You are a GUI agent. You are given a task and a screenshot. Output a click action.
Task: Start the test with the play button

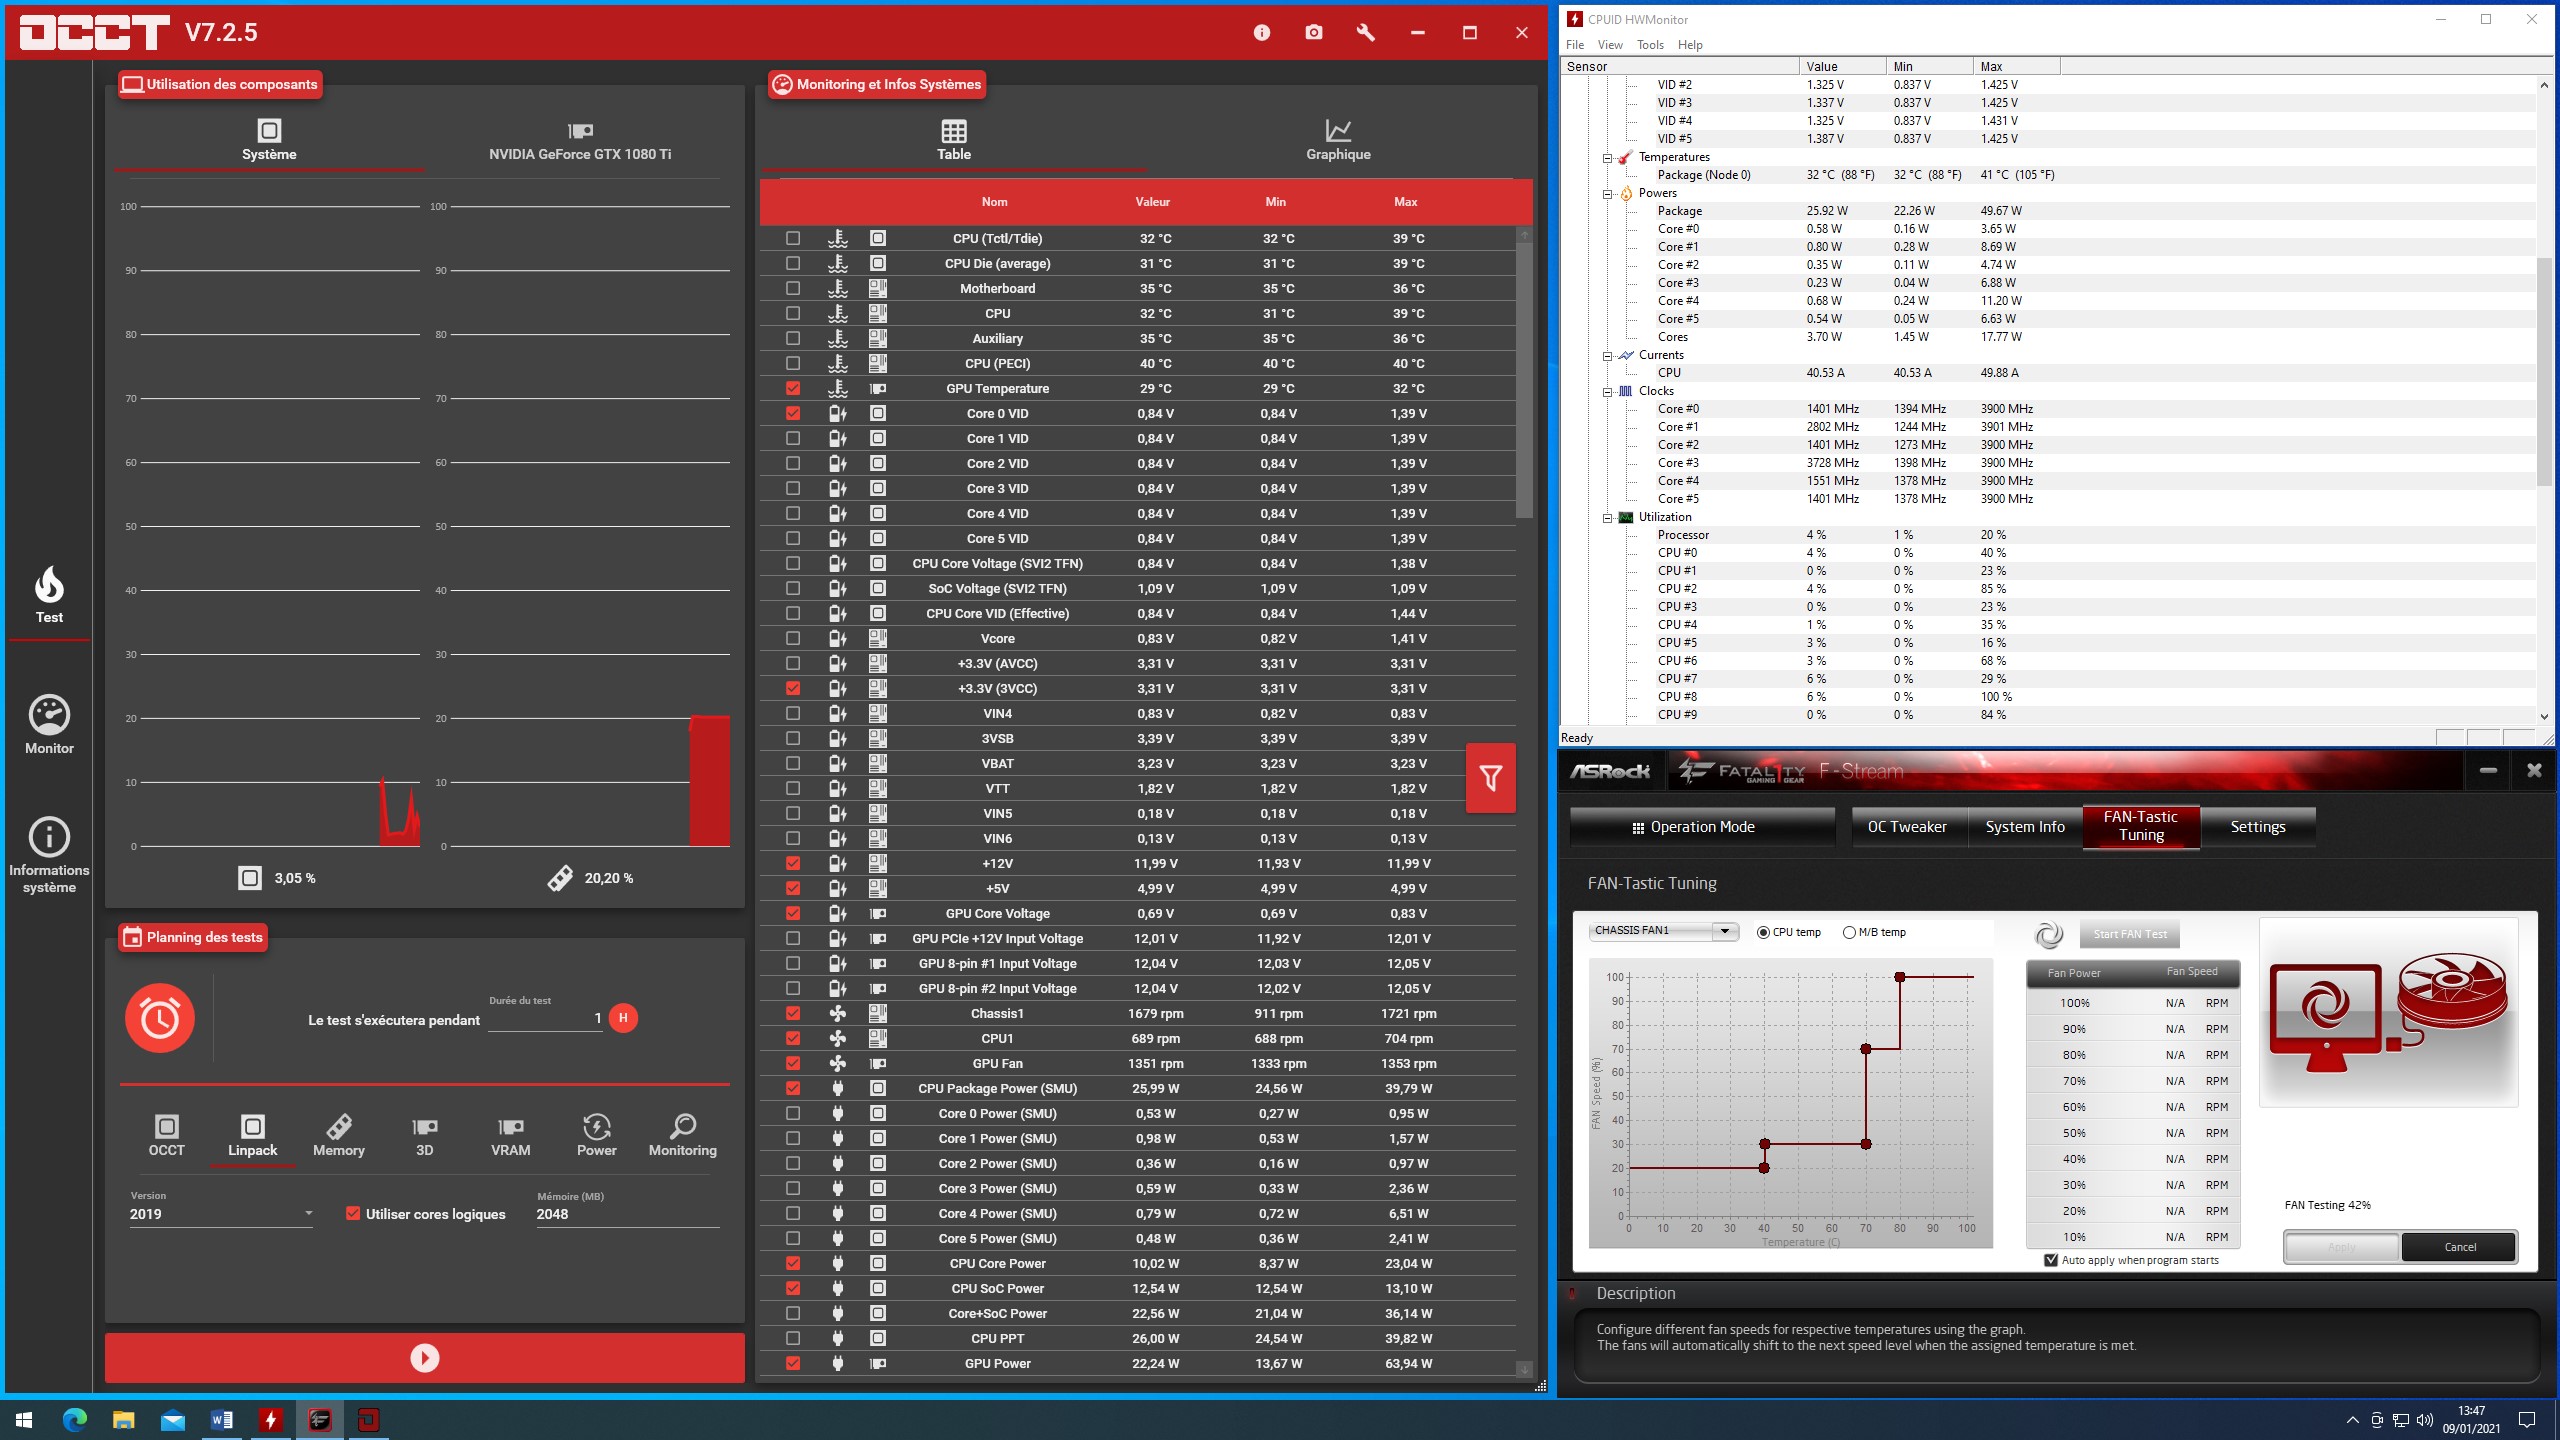425,1357
